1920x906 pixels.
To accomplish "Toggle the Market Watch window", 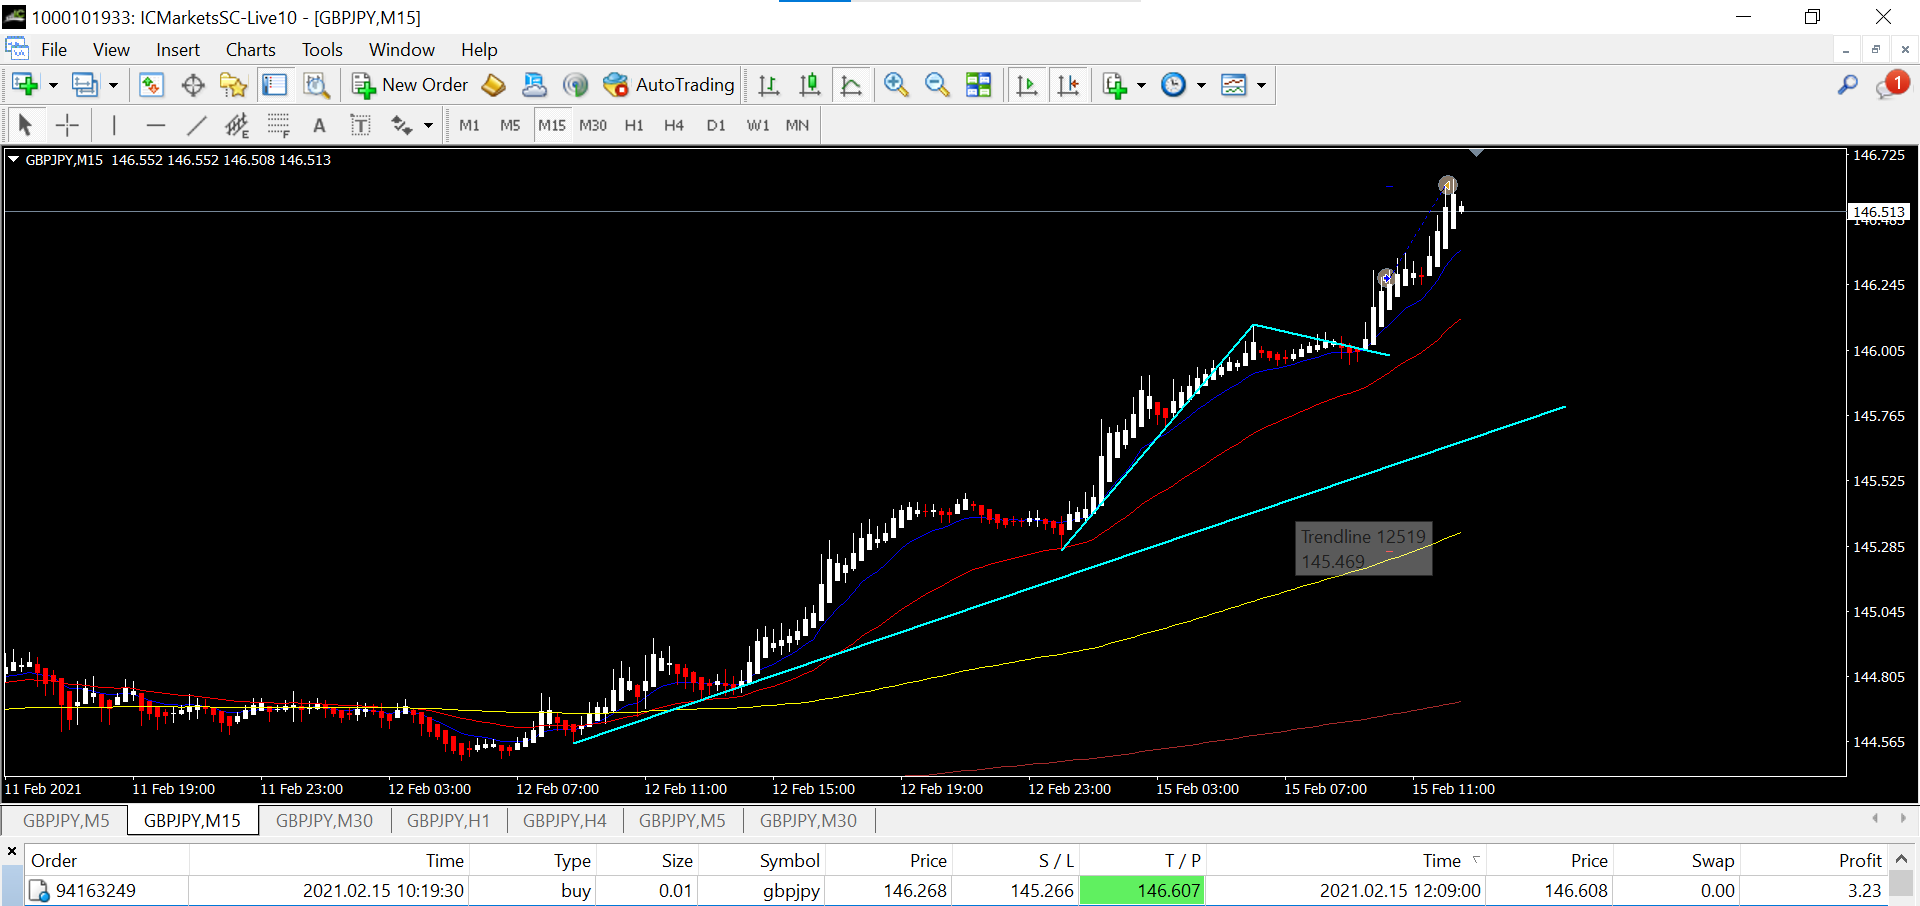I will pyautogui.click(x=151, y=85).
